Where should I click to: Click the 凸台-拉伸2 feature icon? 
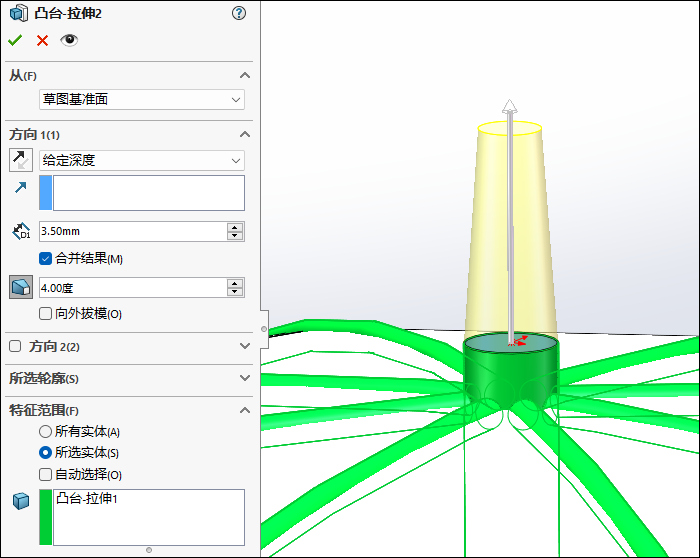[19, 13]
